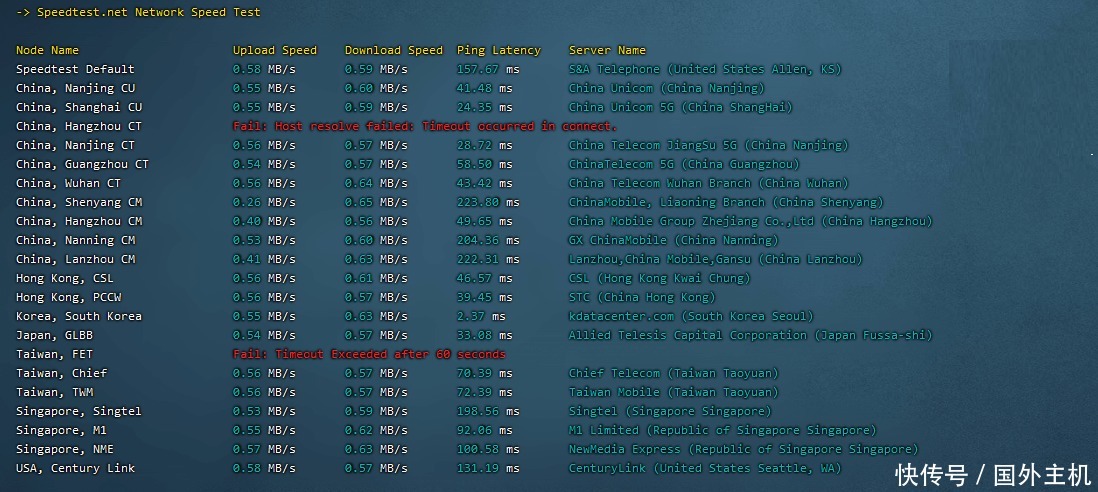Click the 'China, Nanjing CT' node name
The width and height of the screenshot is (1098, 492).
point(75,145)
